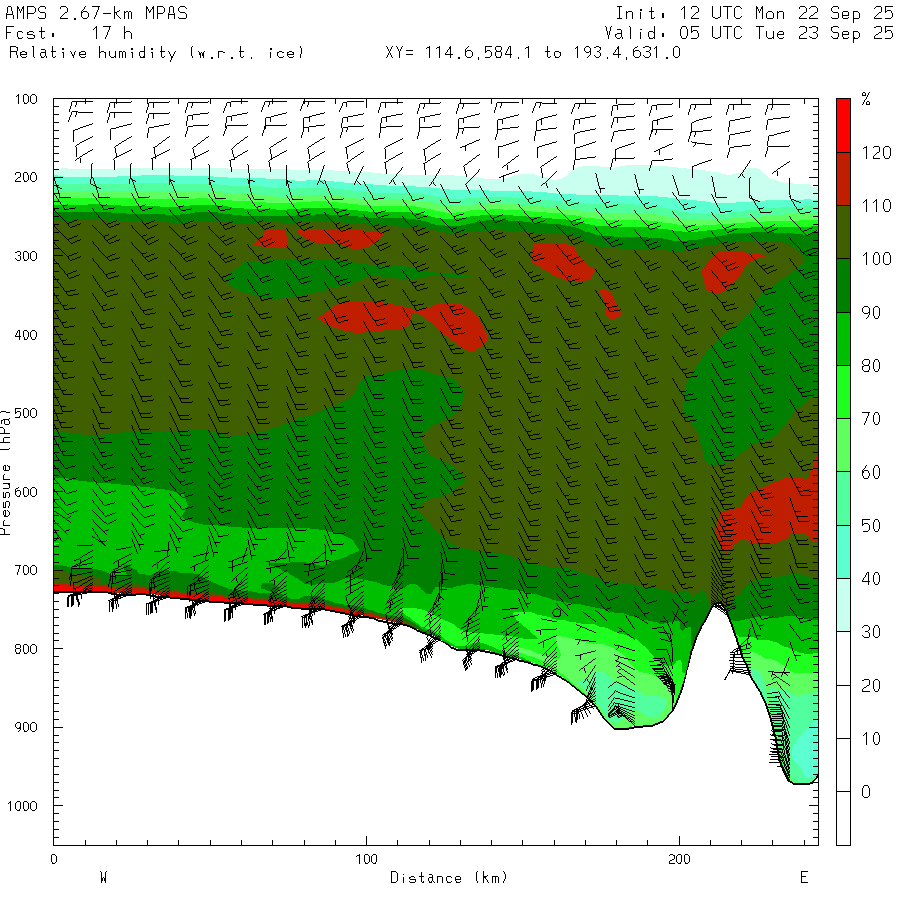Click the '%' unit label above the colorbar
Image resolution: width=900 pixels, height=900 pixels.
(866, 99)
